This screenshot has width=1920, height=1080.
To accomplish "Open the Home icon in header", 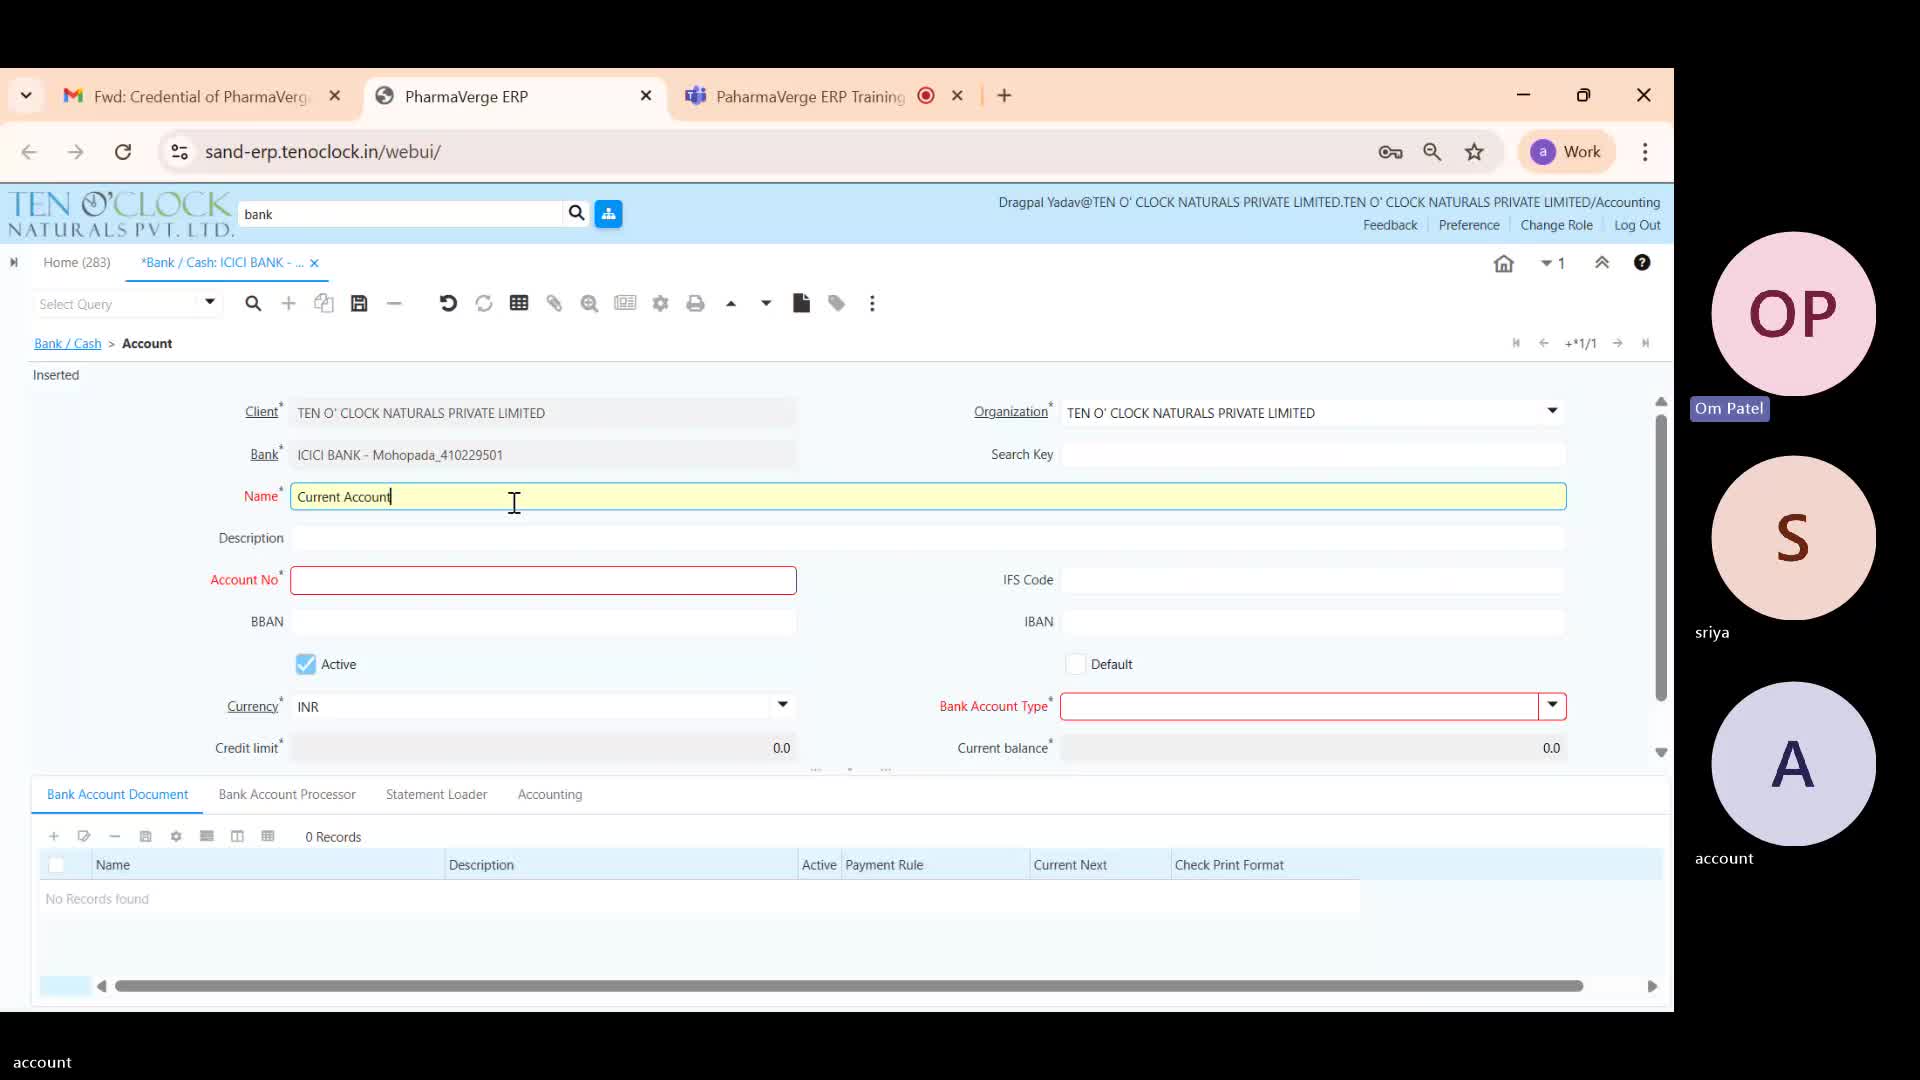I will click(1503, 264).
